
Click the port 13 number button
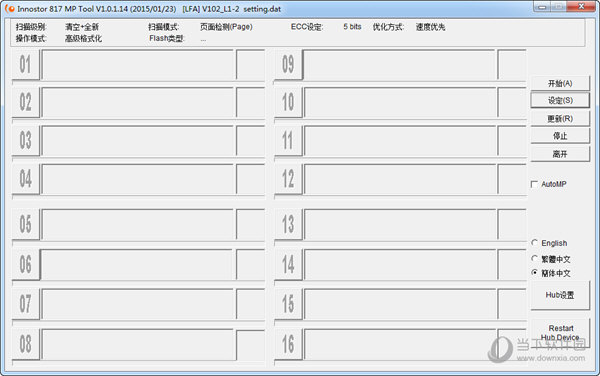pyautogui.click(x=288, y=224)
